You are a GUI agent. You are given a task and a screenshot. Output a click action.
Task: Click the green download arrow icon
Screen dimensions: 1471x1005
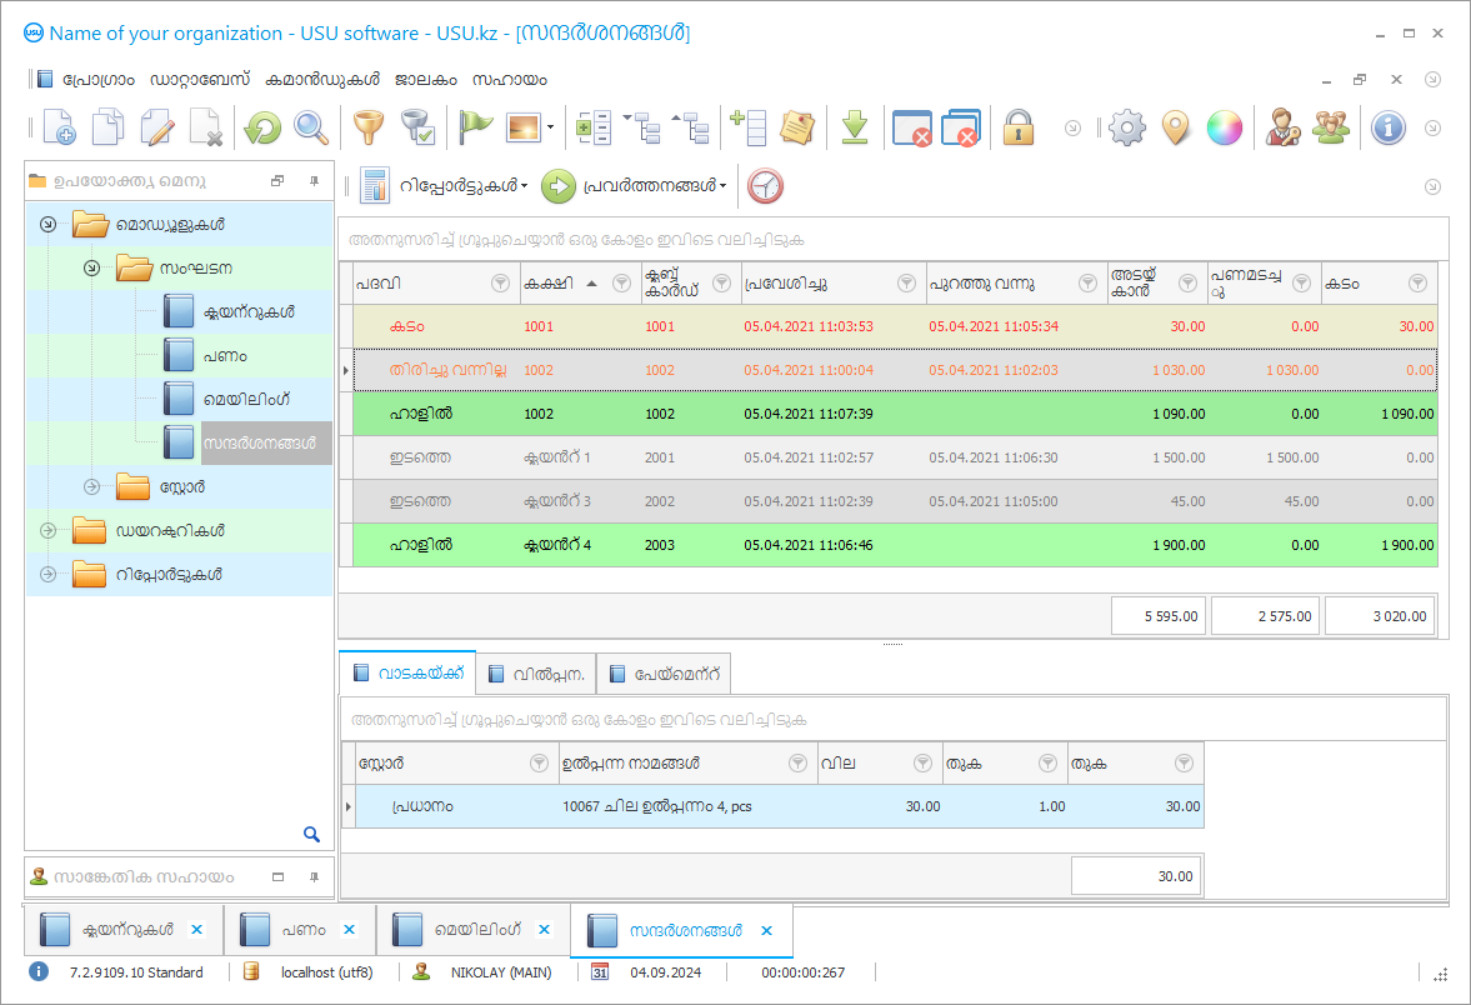(x=854, y=128)
